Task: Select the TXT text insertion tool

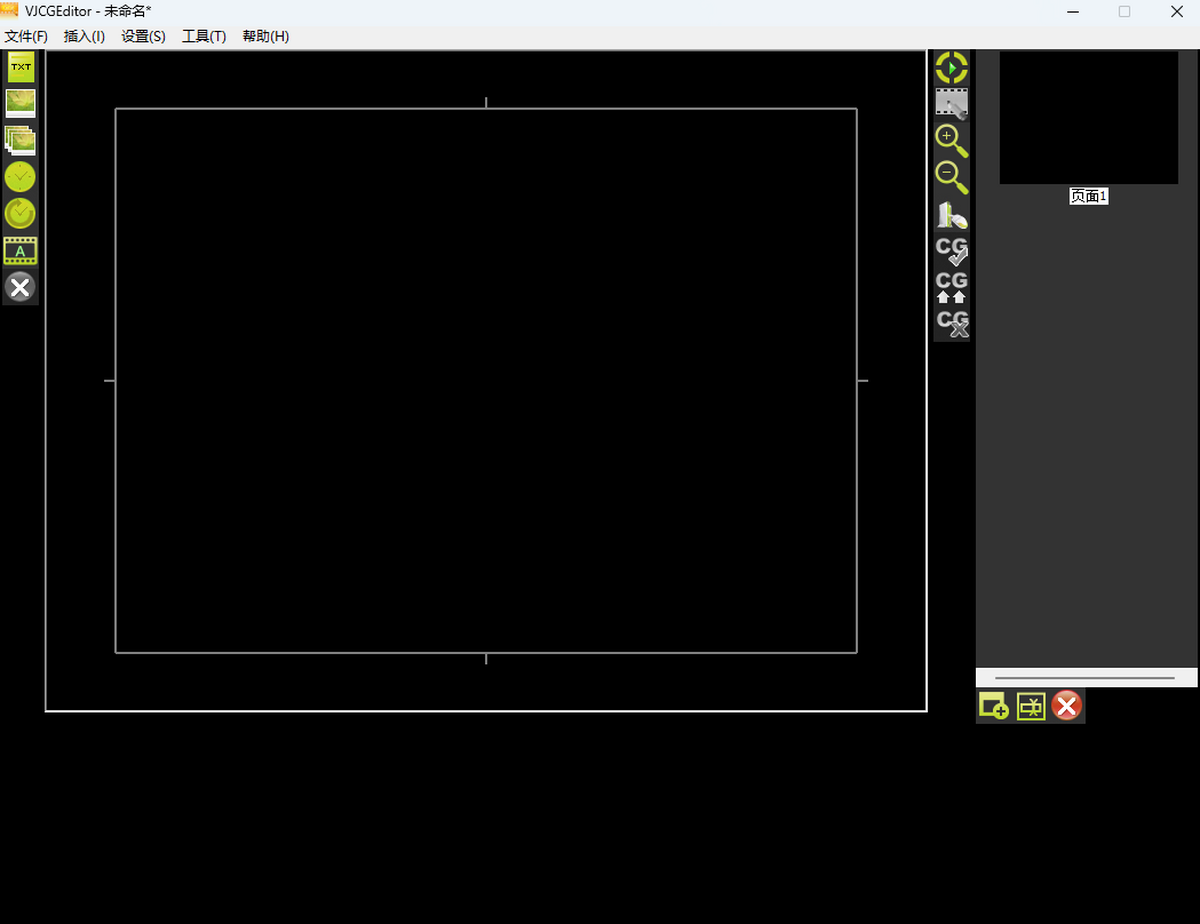Action: point(20,67)
